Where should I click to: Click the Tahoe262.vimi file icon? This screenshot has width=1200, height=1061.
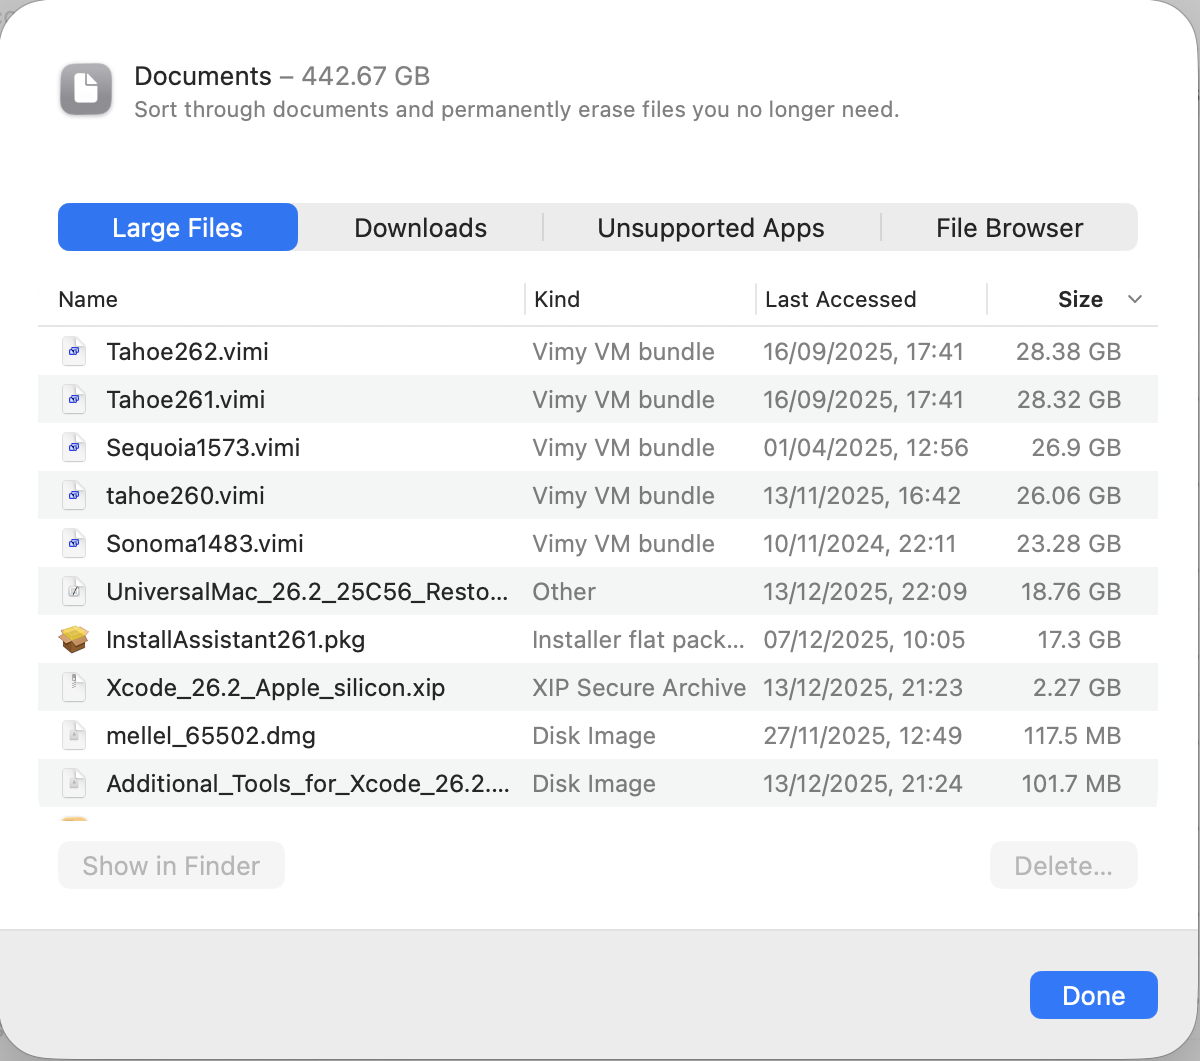point(74,352)
